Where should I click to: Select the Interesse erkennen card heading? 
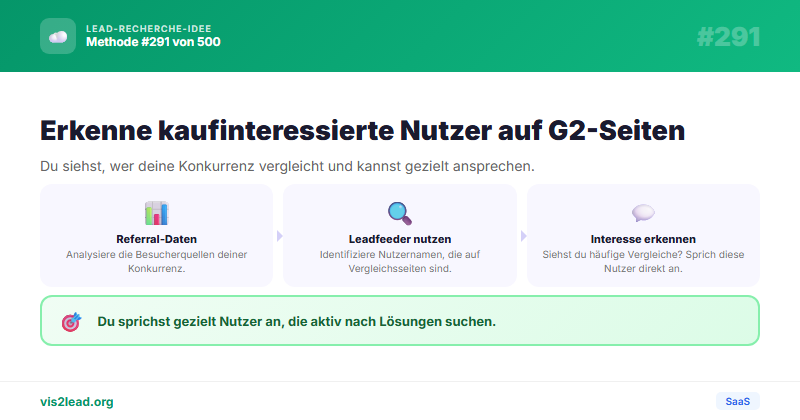pyautogui.click(x=643, y=239)
